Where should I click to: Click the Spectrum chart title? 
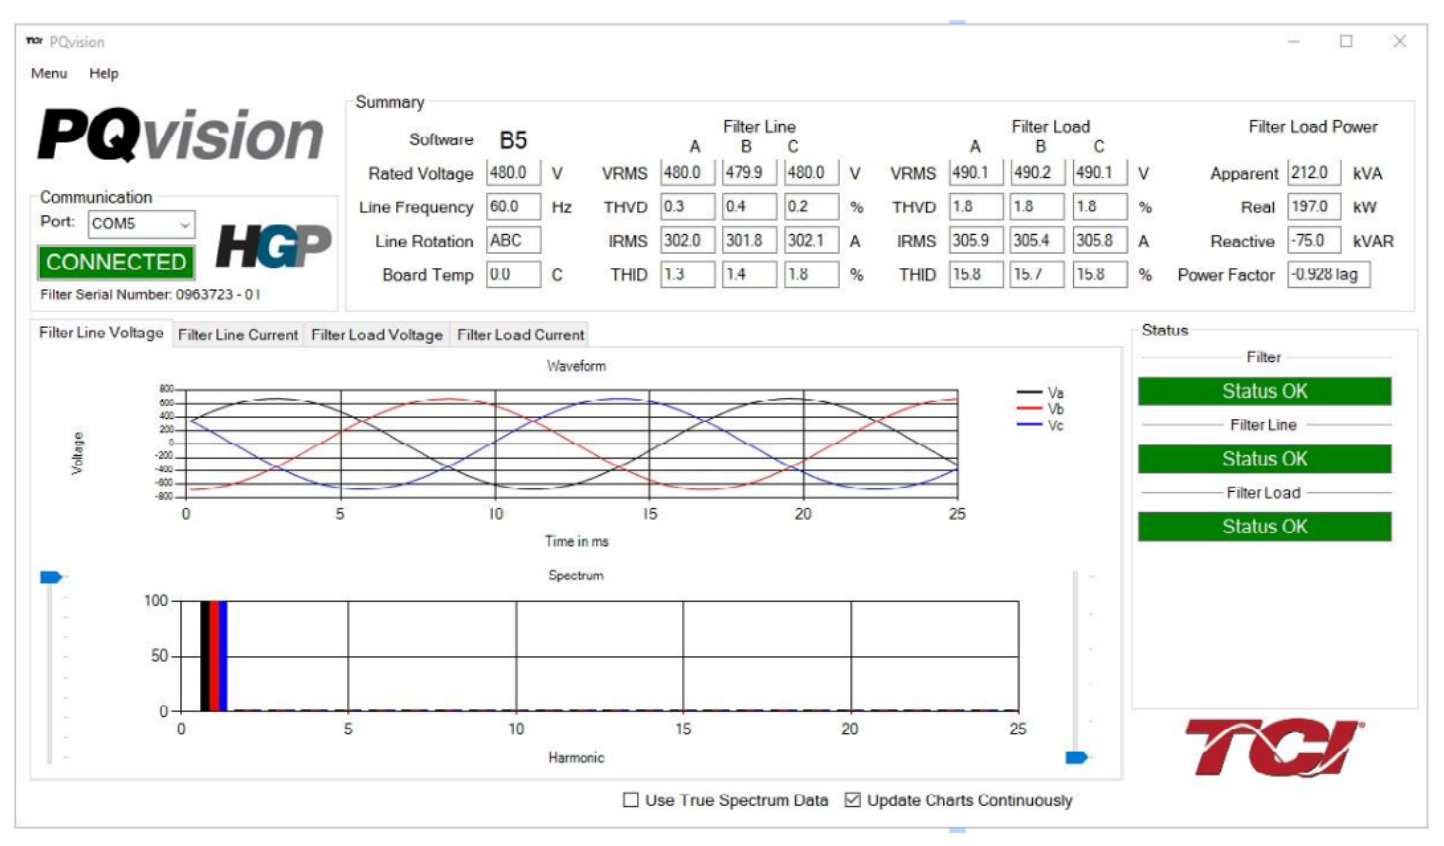[576, 575]
